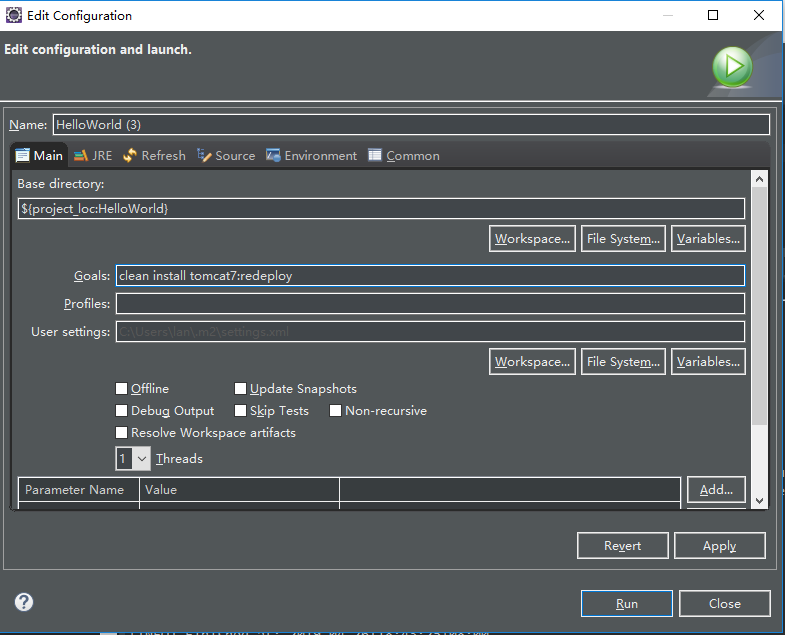Click the window X close button
785x635 pixels.
759,16
